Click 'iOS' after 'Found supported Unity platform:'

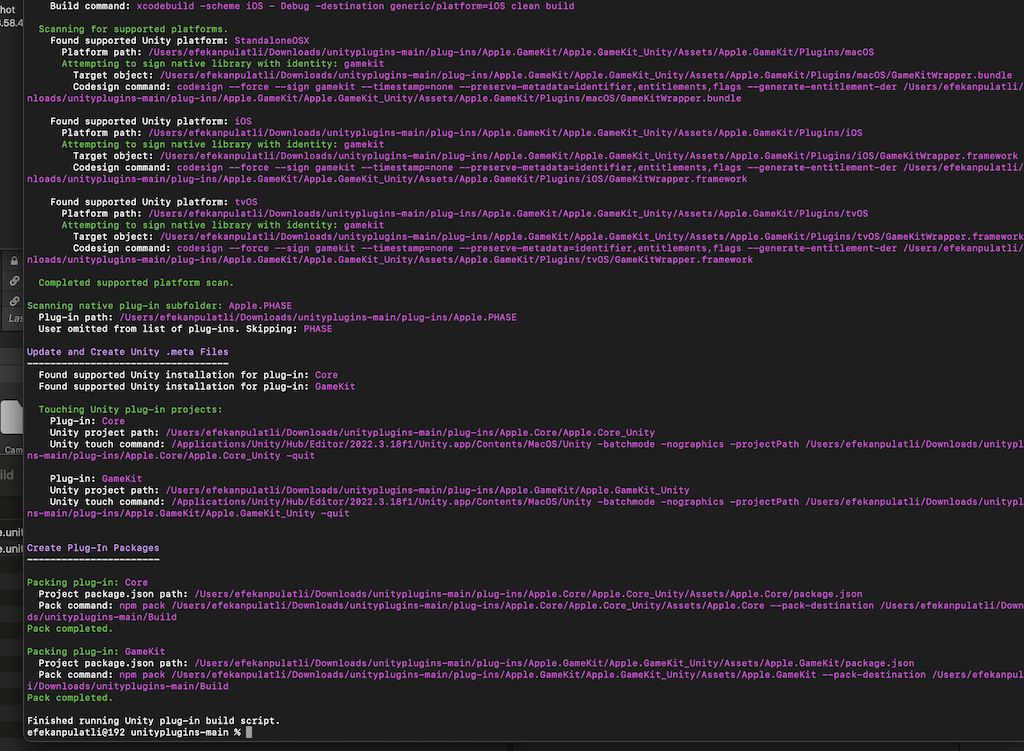243,121
